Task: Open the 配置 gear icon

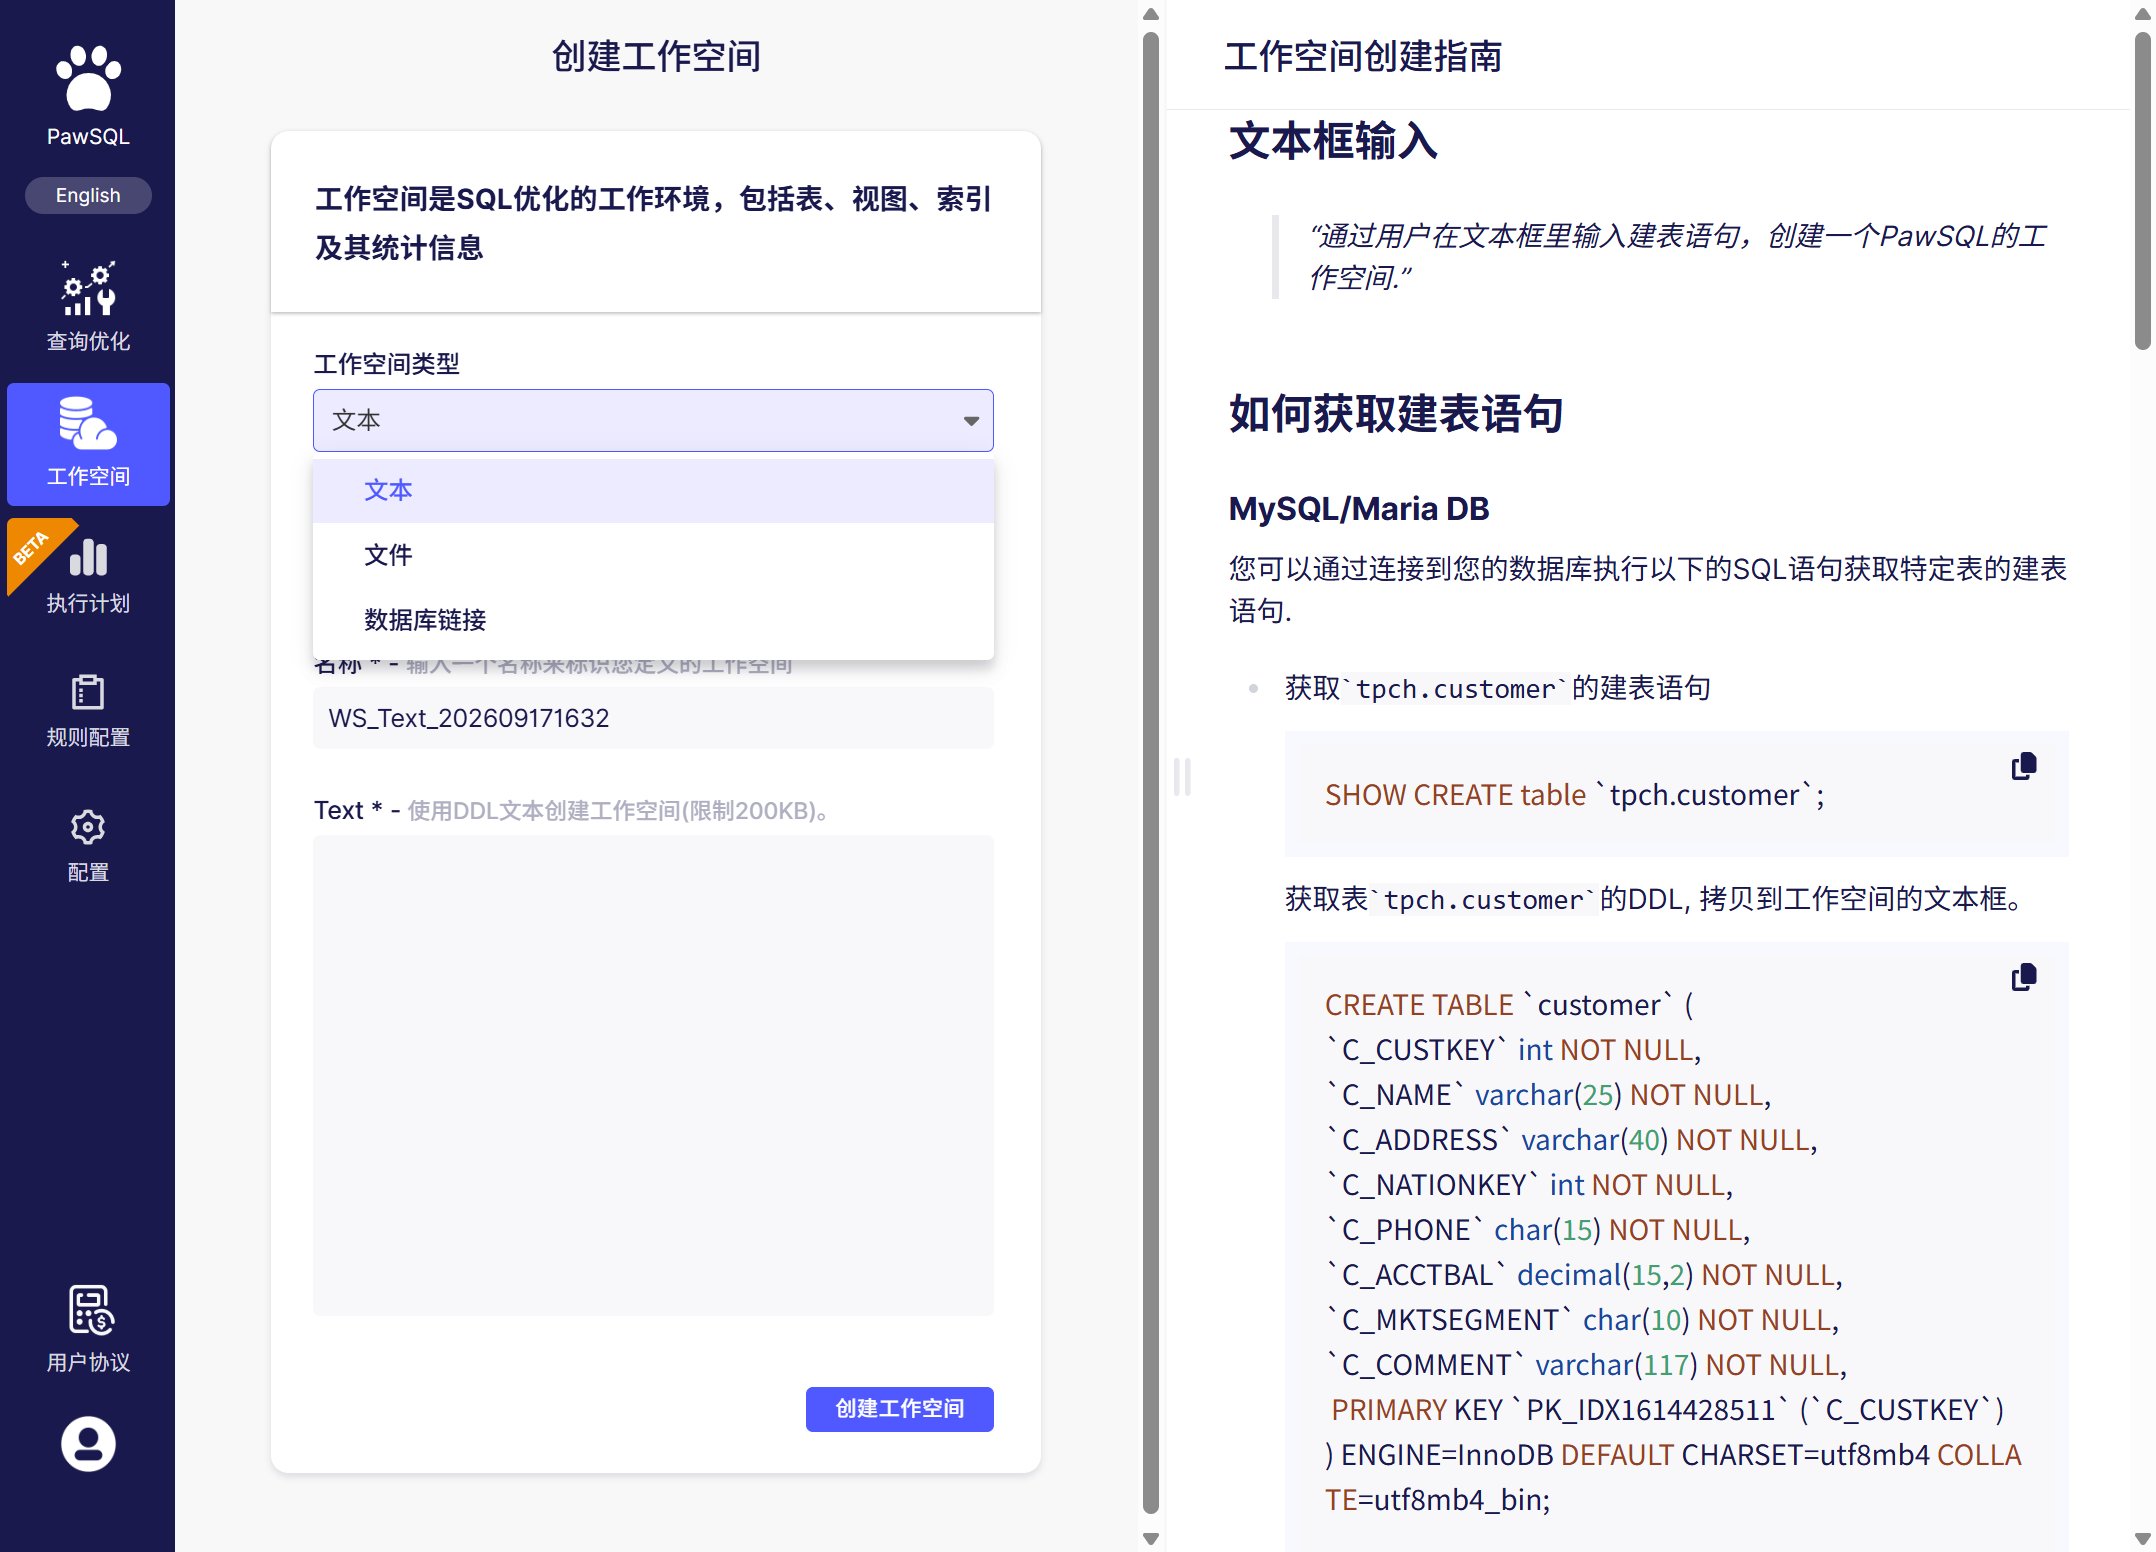Action: [88, 827]
